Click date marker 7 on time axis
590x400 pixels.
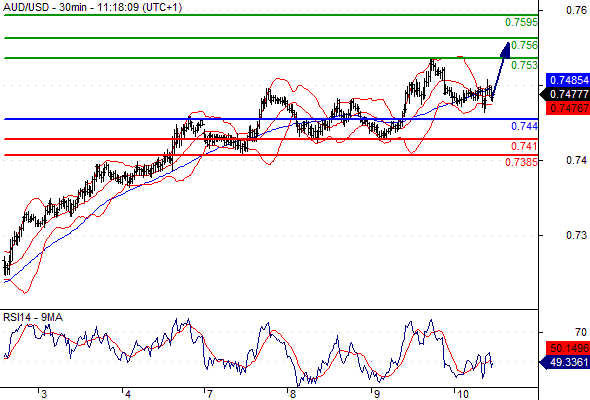pyautogui.click(x=209, y=394)
